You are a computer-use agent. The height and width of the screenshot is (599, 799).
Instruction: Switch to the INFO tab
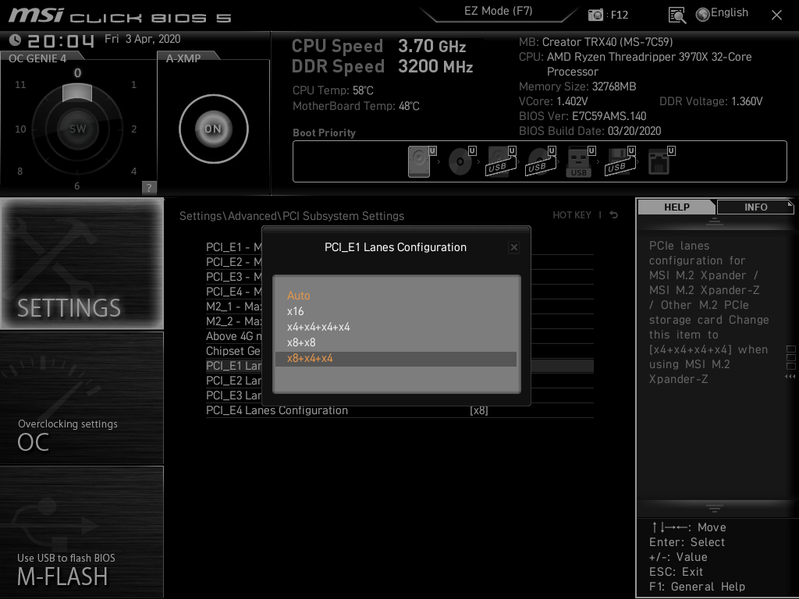click(755, 207)
